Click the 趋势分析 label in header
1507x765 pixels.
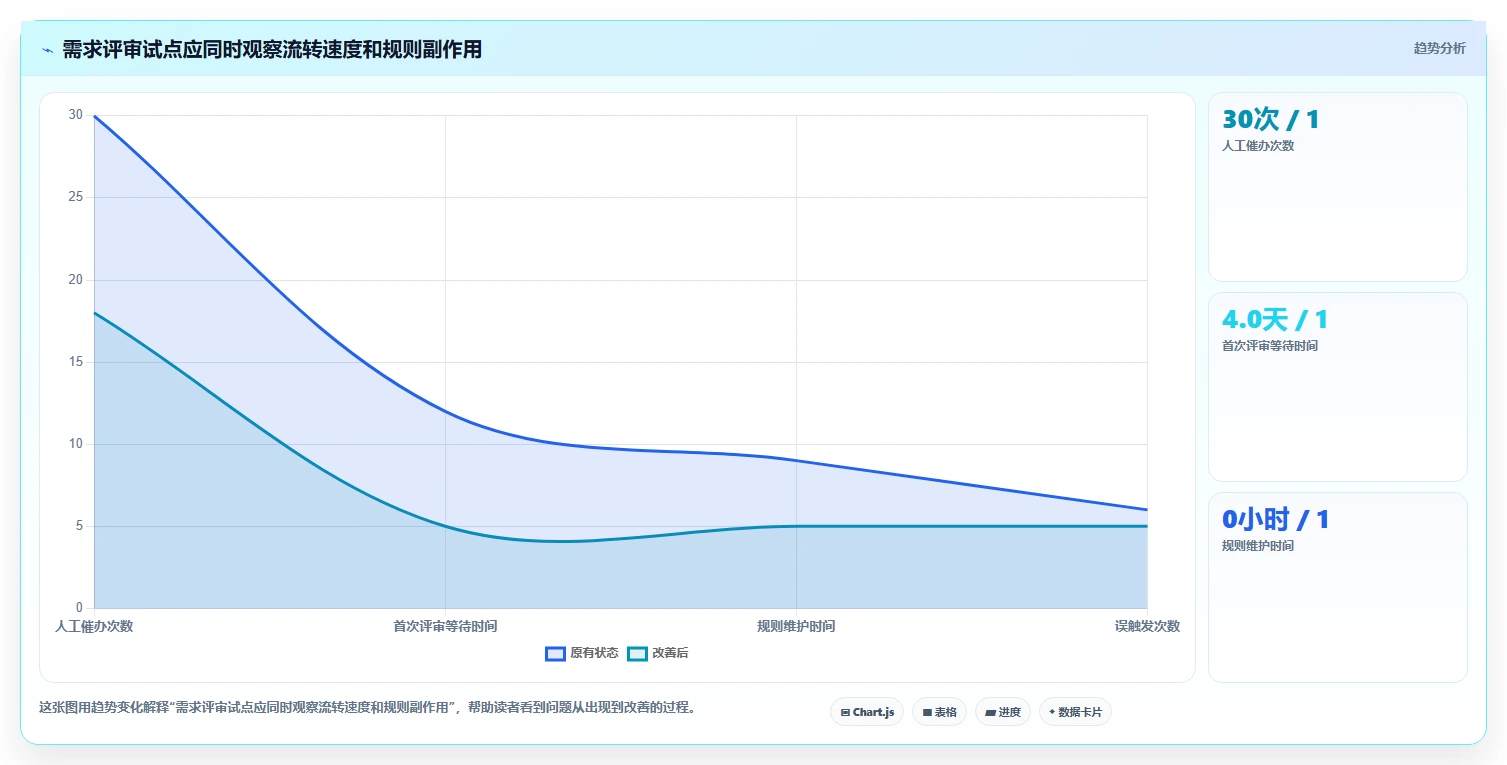[1439, 48]
